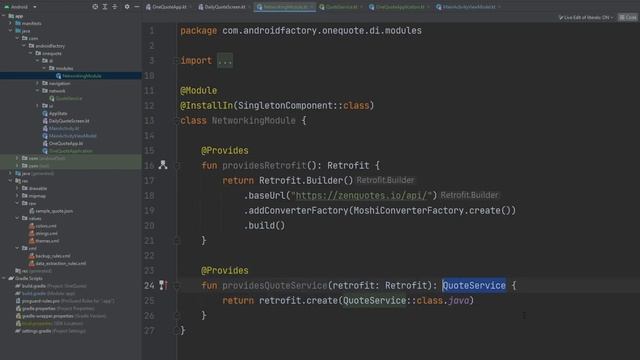Image resolution: width=640 pixels, height=360 pixels.
Task: Switch to the DailyQuoteScreen.kt tab
Action: (223, 7)
